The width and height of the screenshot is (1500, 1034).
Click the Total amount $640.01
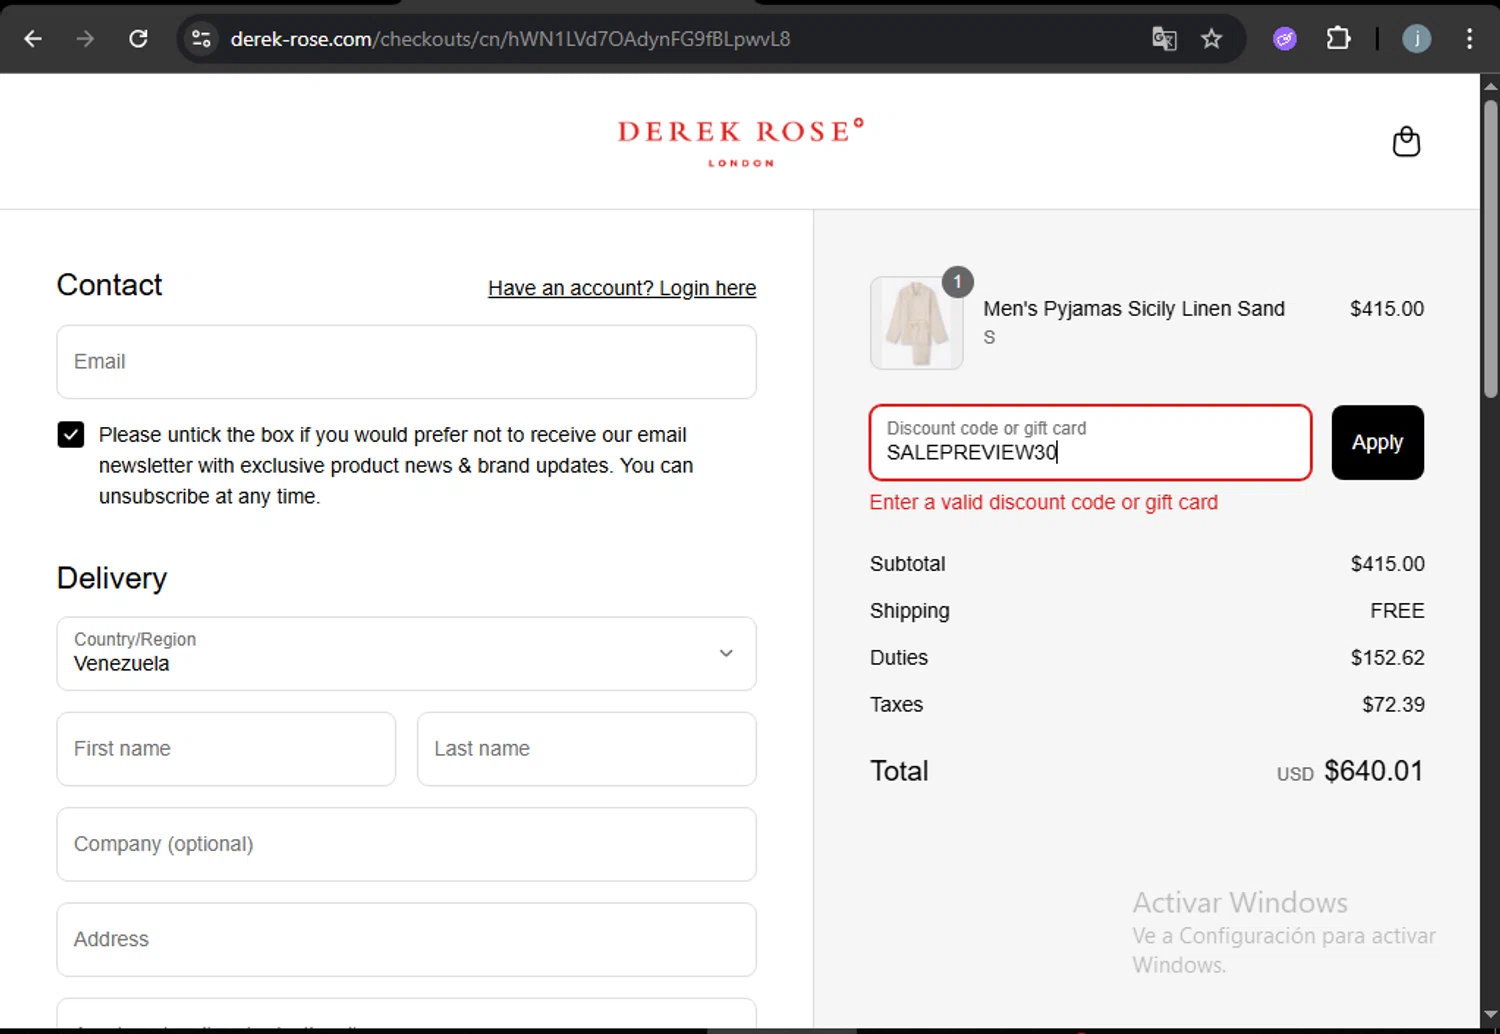1373,771
